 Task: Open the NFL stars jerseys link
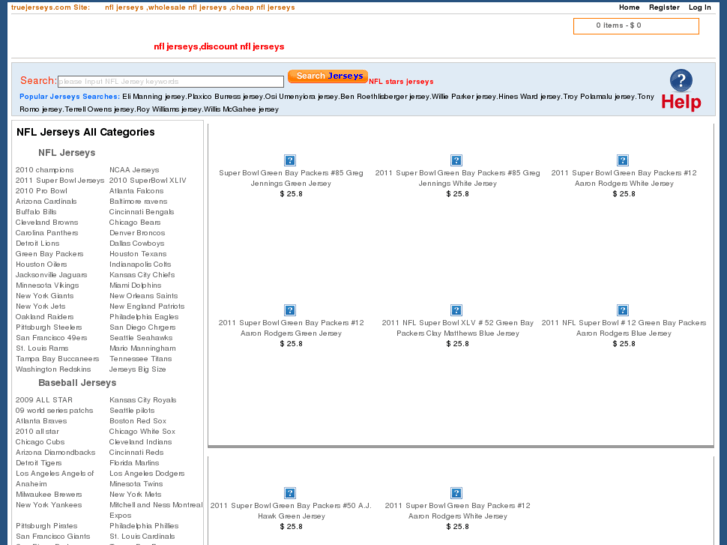coord(401,82)
